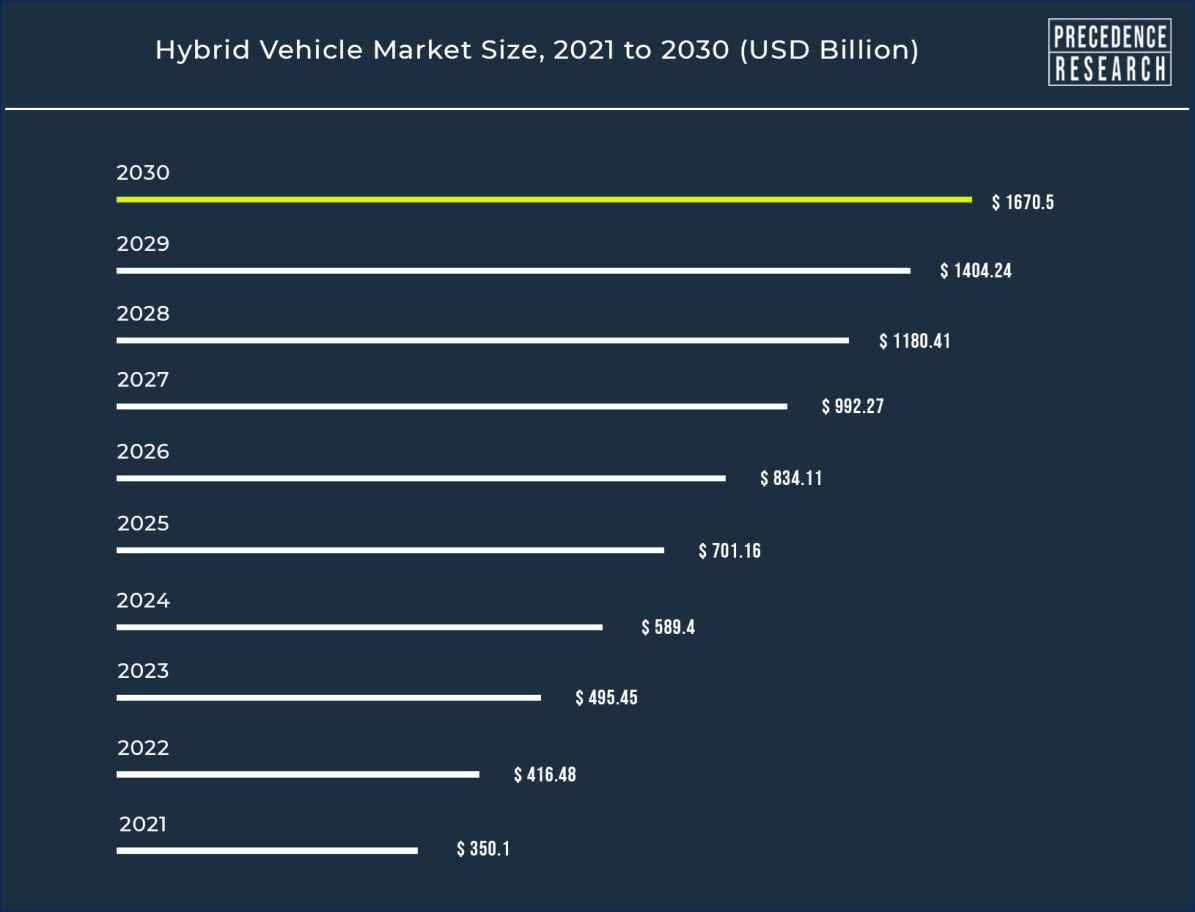Select the 2025 bar
1195x912 pixels.
pos(390,551)
